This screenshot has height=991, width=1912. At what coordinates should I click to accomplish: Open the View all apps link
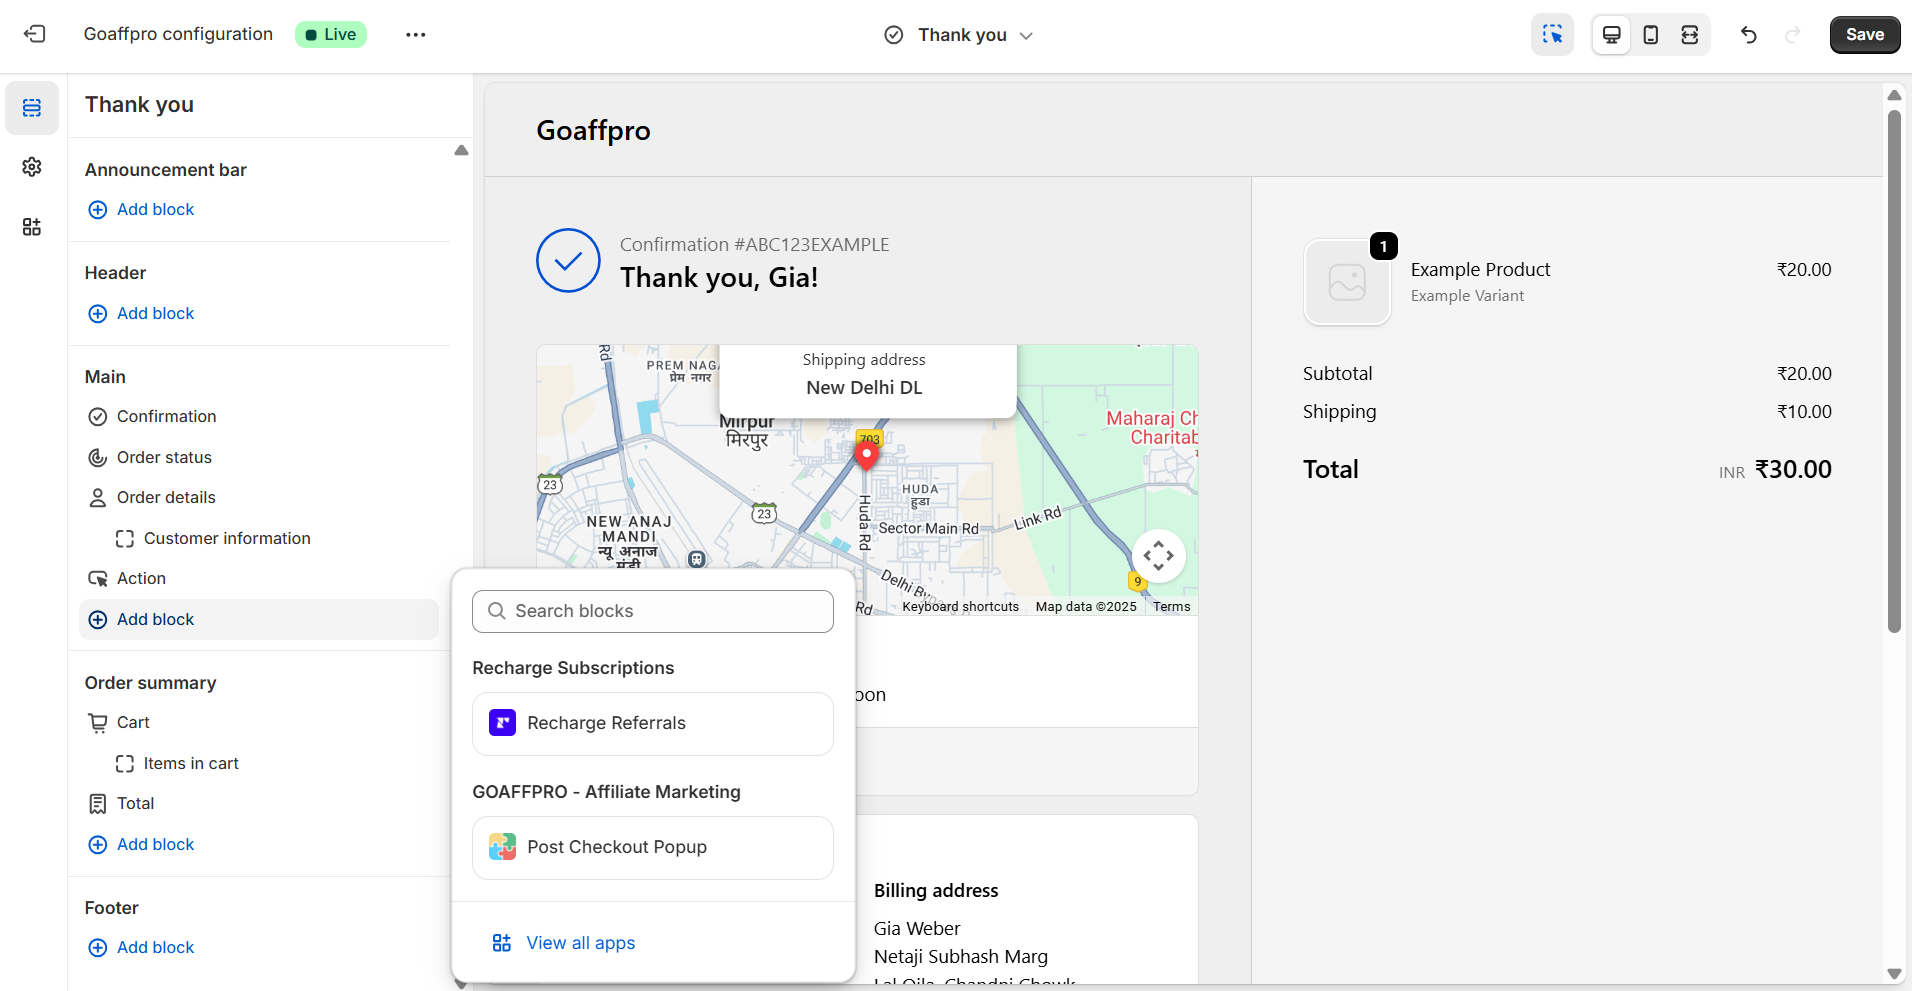(580, 943)
